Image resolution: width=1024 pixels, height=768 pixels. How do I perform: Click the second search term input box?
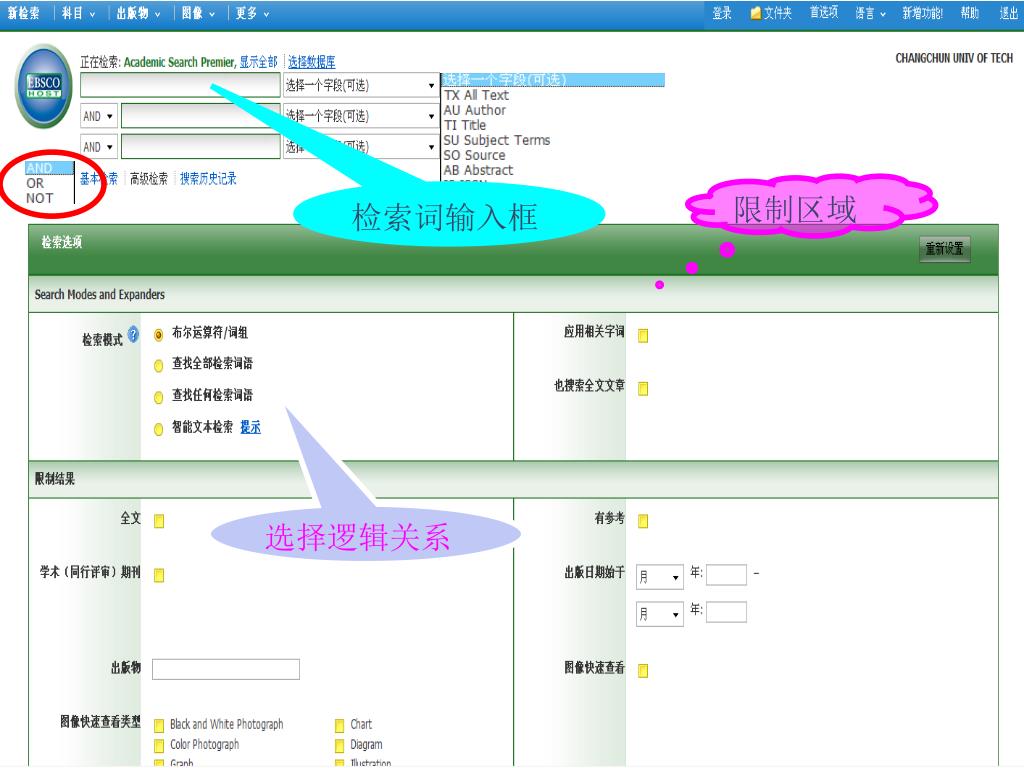click(x=200, y=116)
